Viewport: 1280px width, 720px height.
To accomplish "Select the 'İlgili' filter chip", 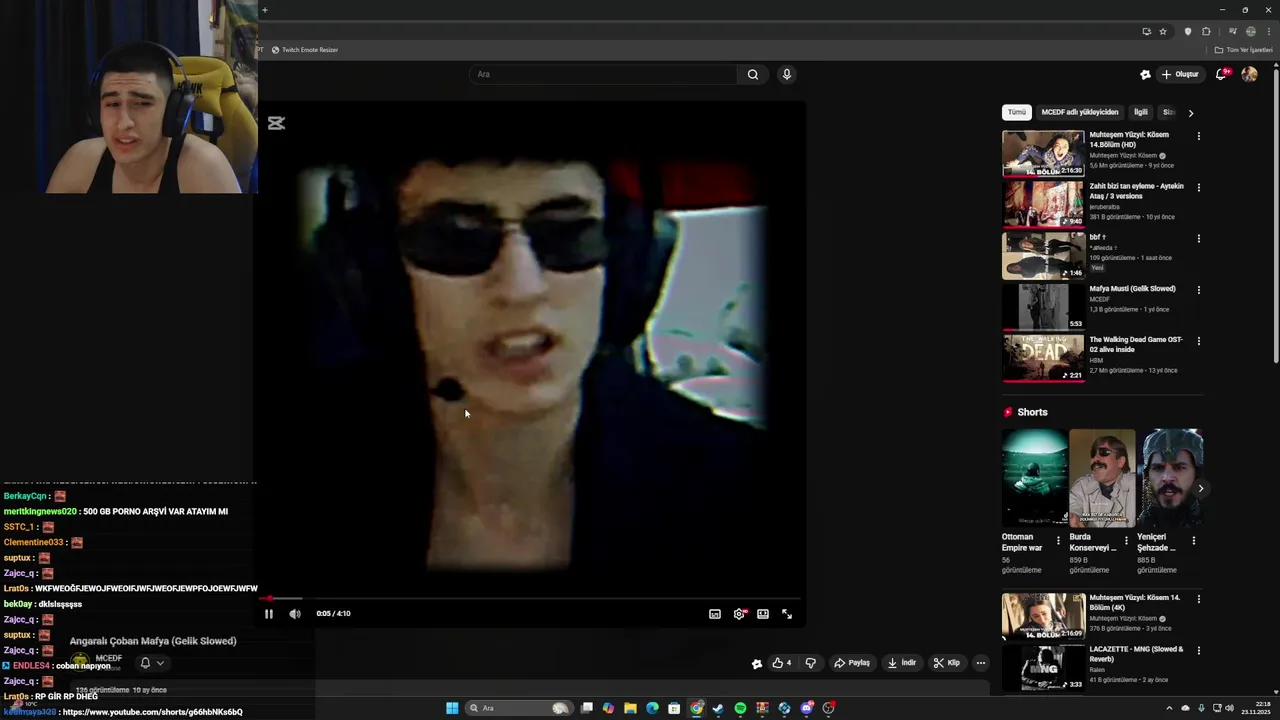I will pos(1141,112).
